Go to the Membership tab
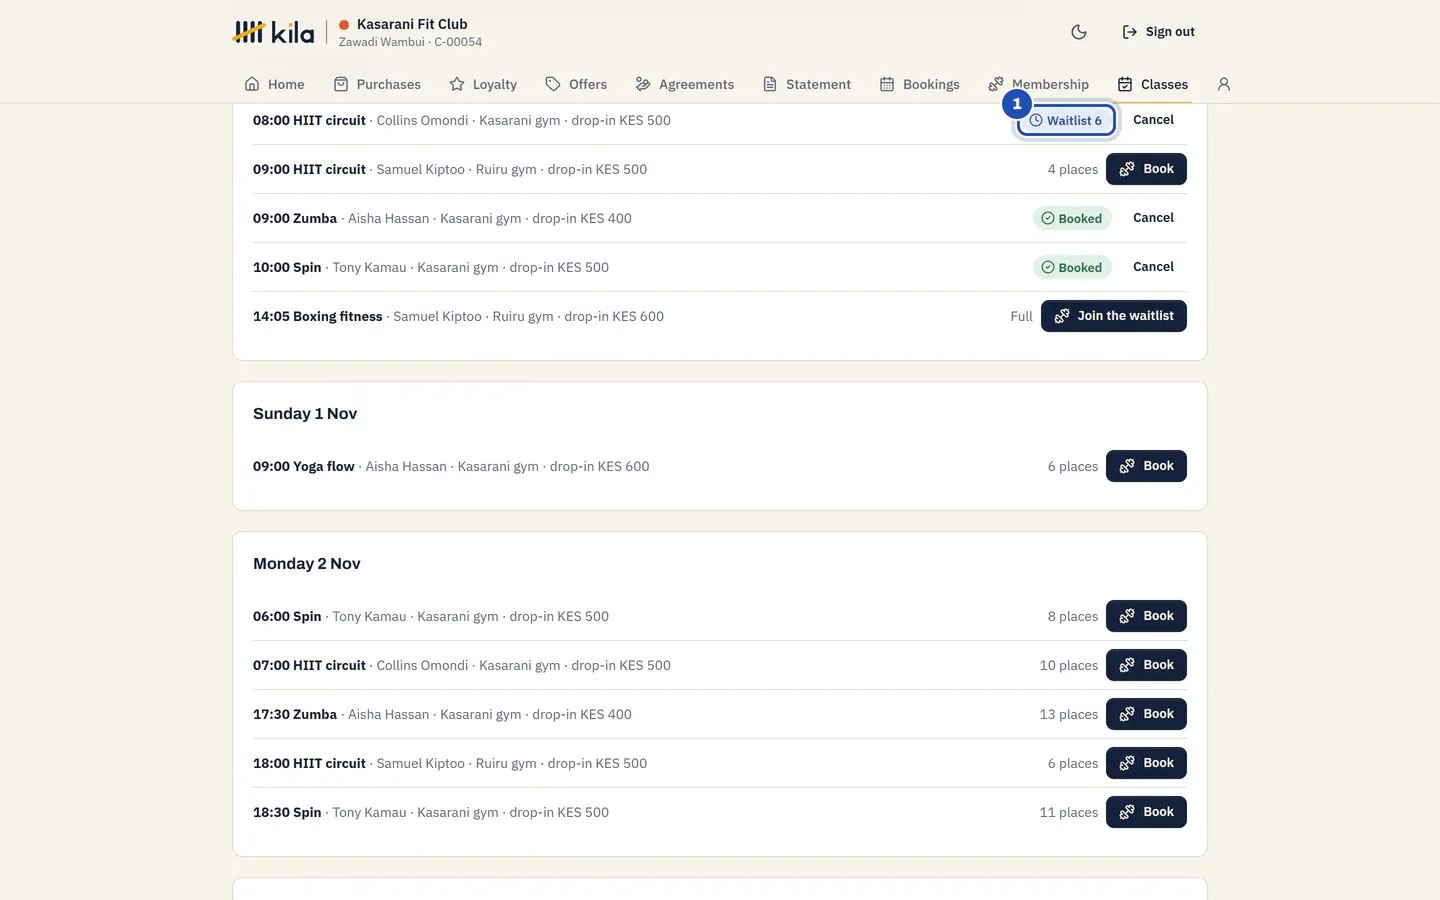1440x900 pixels. point(1039,84)
